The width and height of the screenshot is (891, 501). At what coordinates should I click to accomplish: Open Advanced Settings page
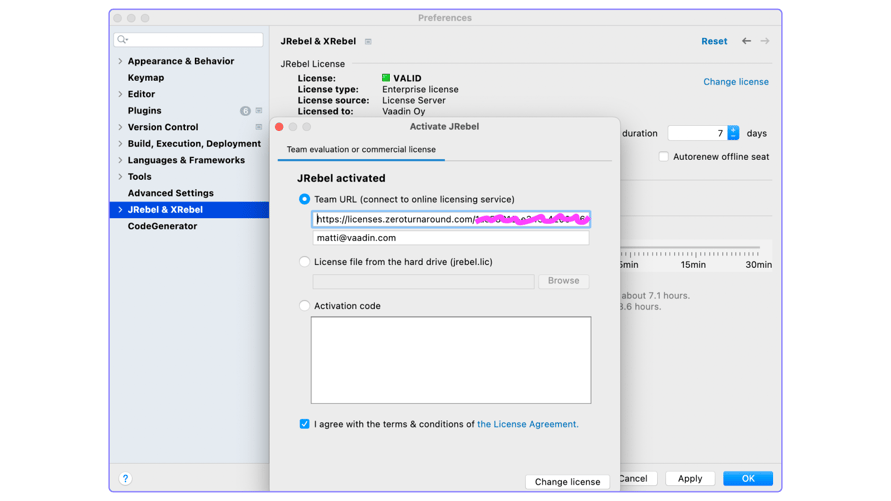click(x=170, y=193)
